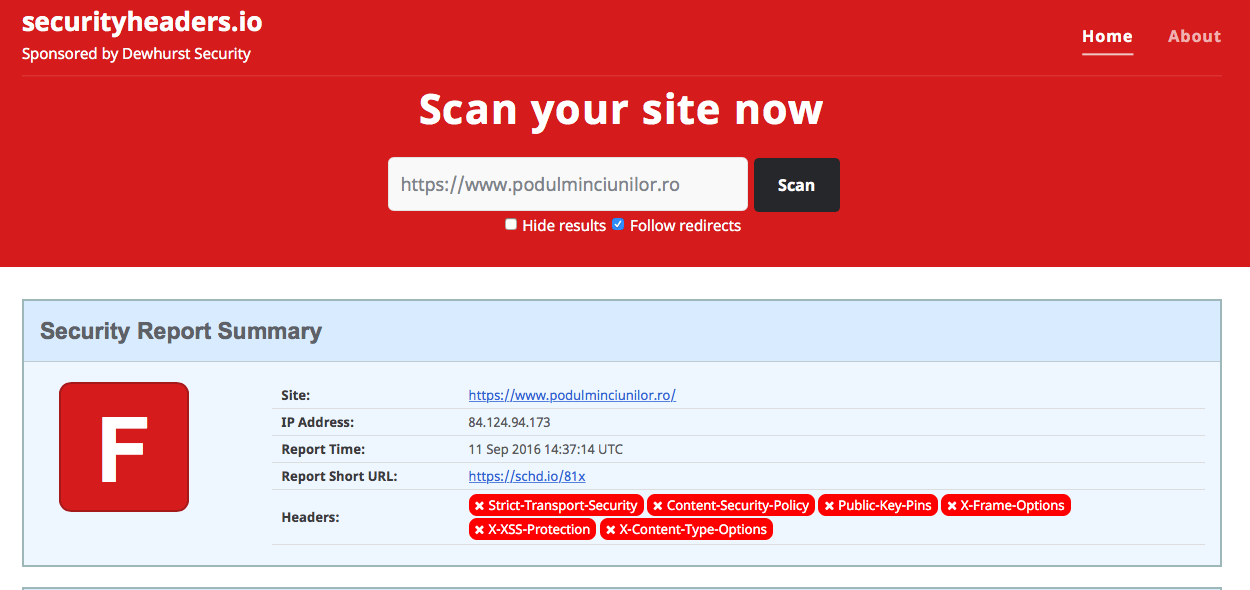The height and width of the screenshot is (590, 1250).
Task: Open the podulminciunilor.ro site link
Action: click(572, 395)
